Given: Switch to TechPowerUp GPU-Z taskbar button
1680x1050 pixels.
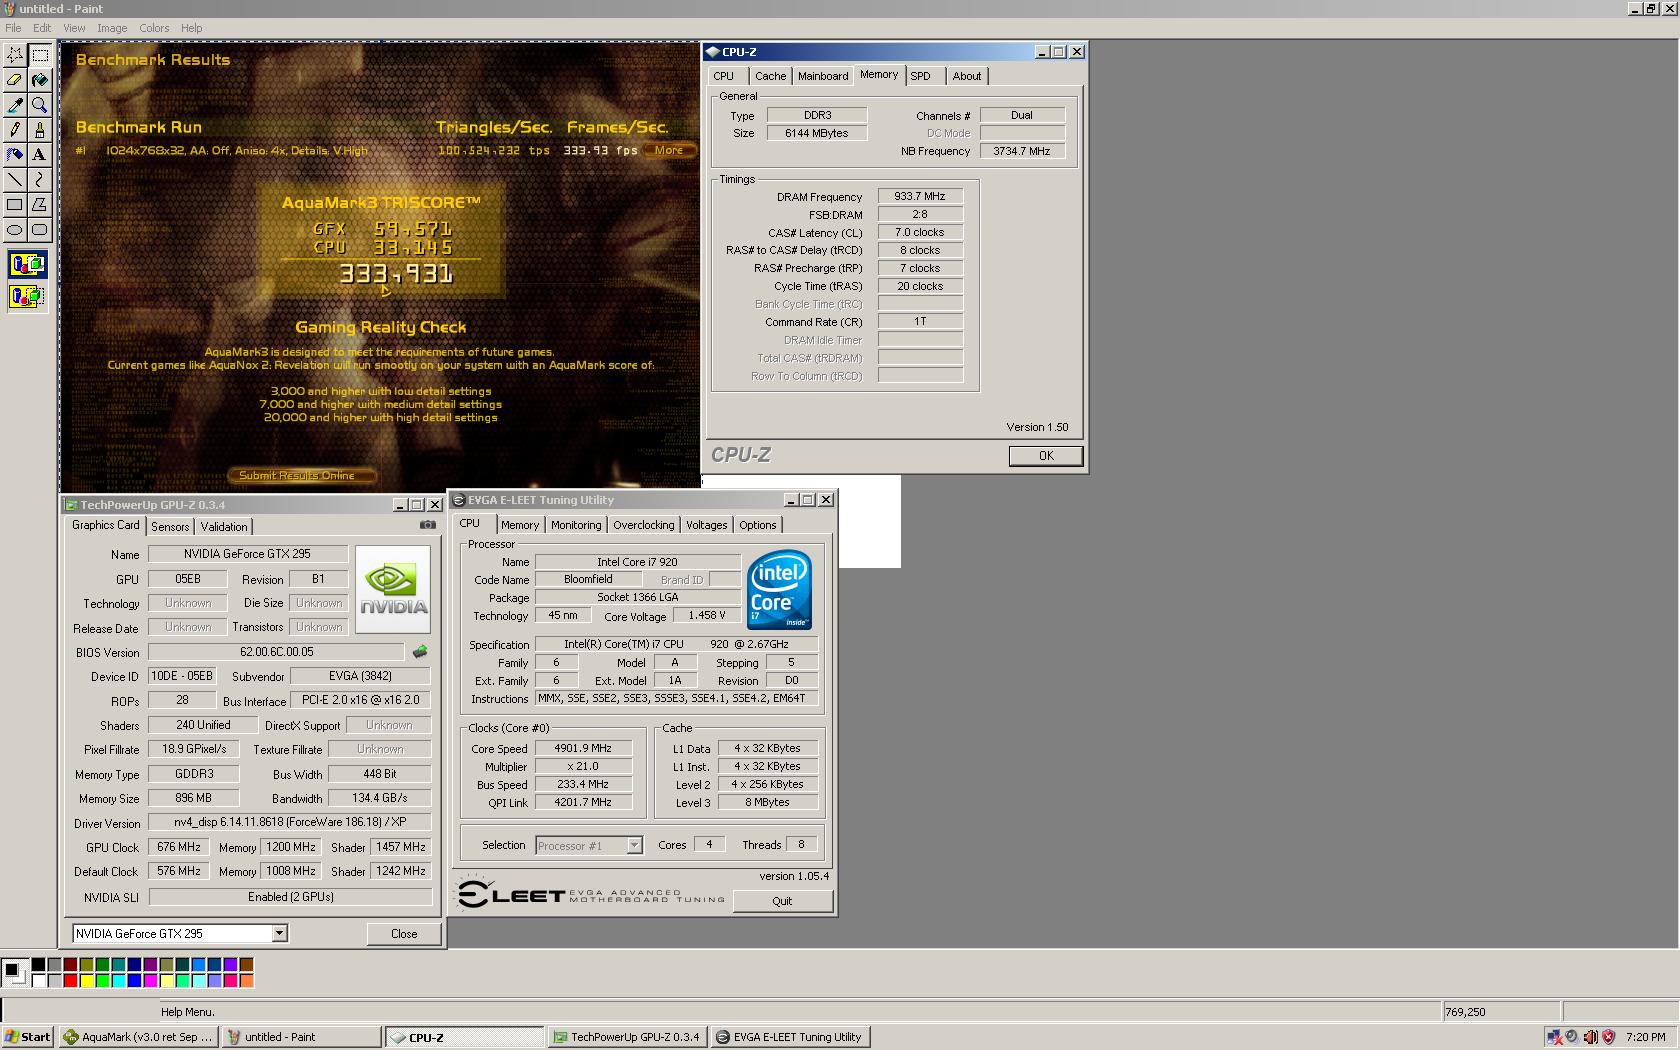Looking at the screenshot, I should pos(627,1037).
